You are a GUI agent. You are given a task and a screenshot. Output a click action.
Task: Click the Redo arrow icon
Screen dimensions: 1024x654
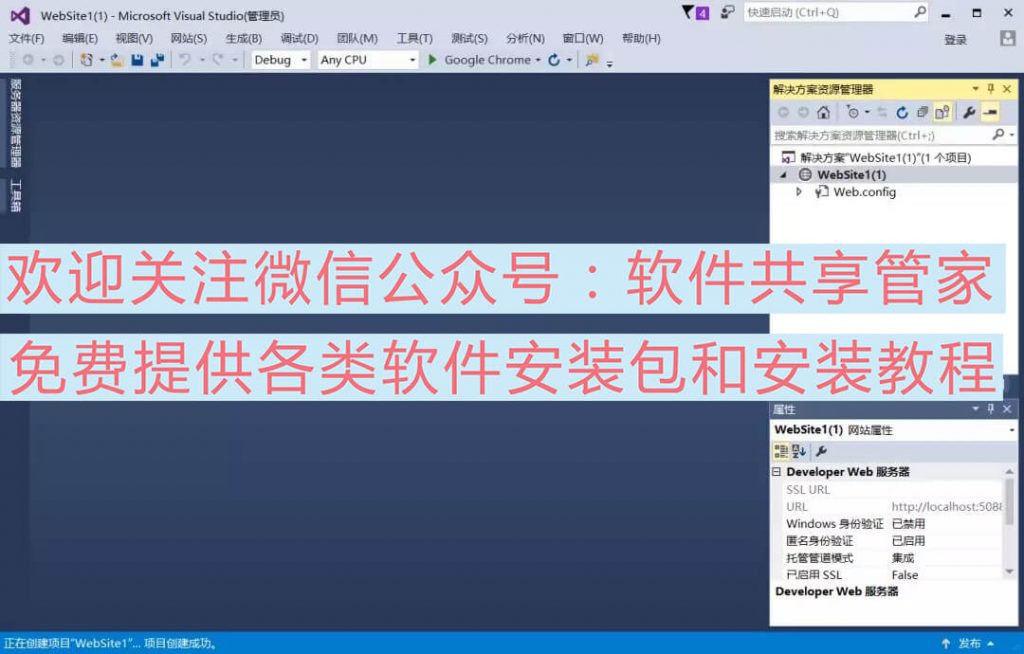point(218,60)
